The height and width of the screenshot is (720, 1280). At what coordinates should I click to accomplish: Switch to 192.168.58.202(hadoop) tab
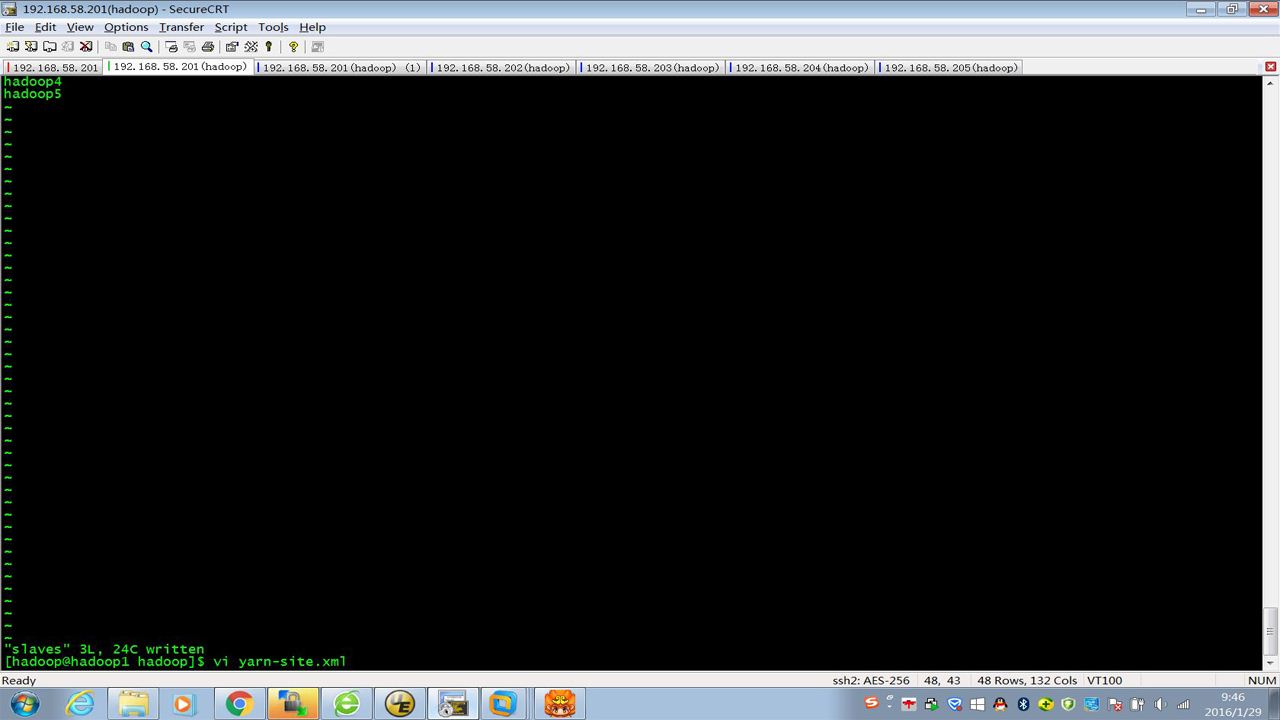pos(501,68)
